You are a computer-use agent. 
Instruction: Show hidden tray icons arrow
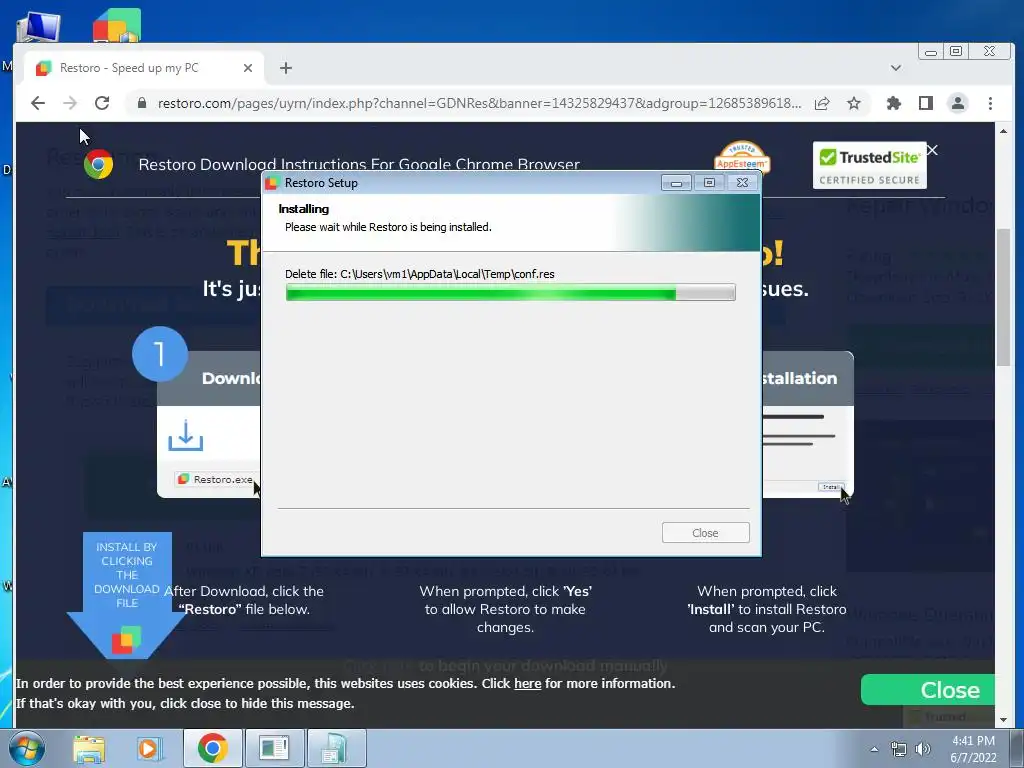point(874,749)
